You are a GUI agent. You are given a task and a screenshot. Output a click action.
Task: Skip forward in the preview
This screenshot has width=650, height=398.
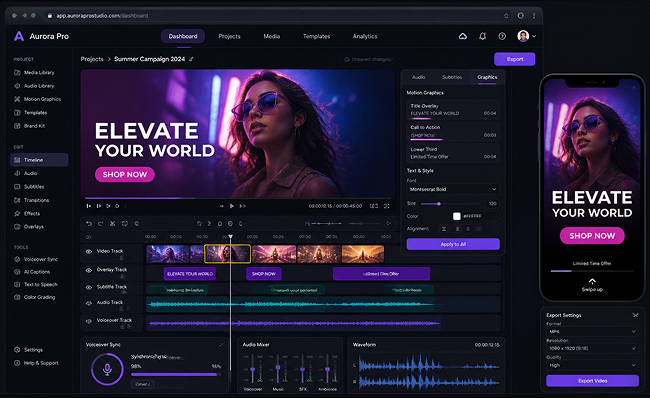243,206
